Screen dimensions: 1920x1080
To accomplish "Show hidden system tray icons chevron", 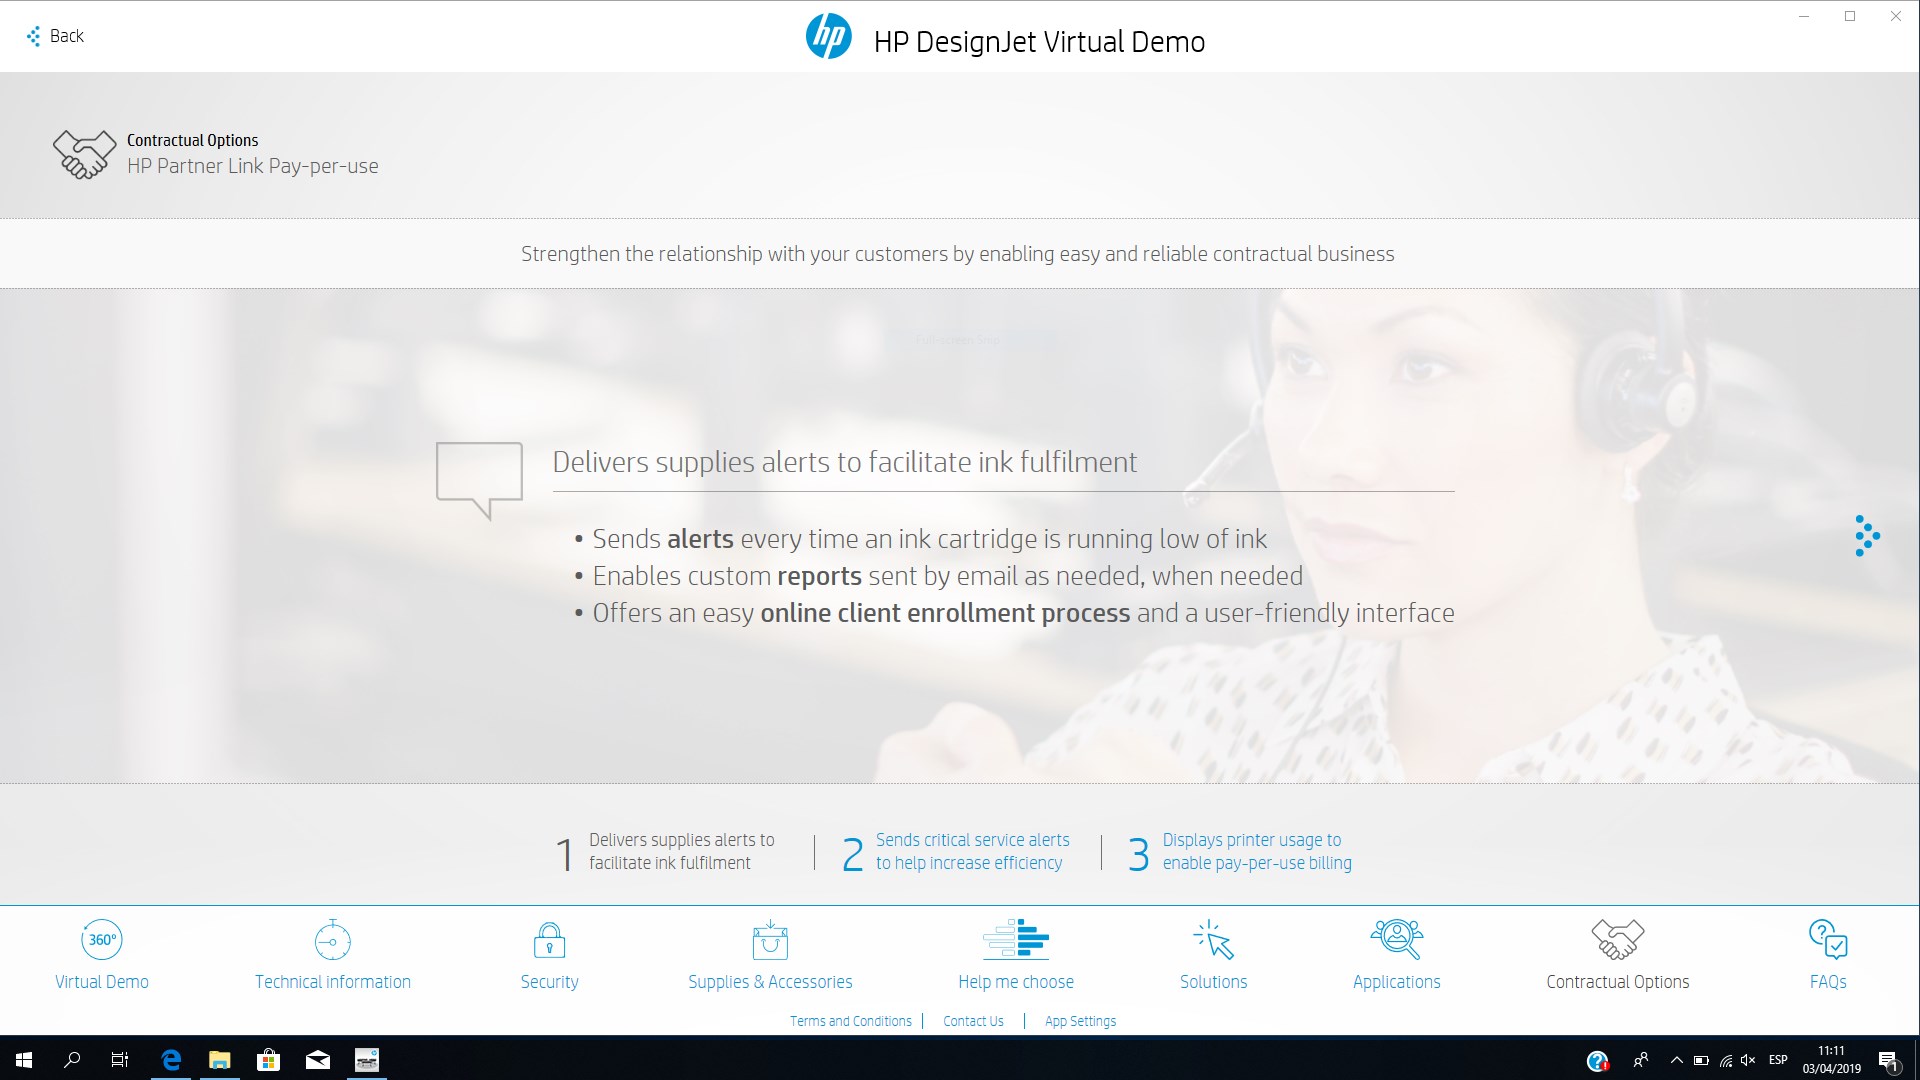I will [x=1676, y=1060].
